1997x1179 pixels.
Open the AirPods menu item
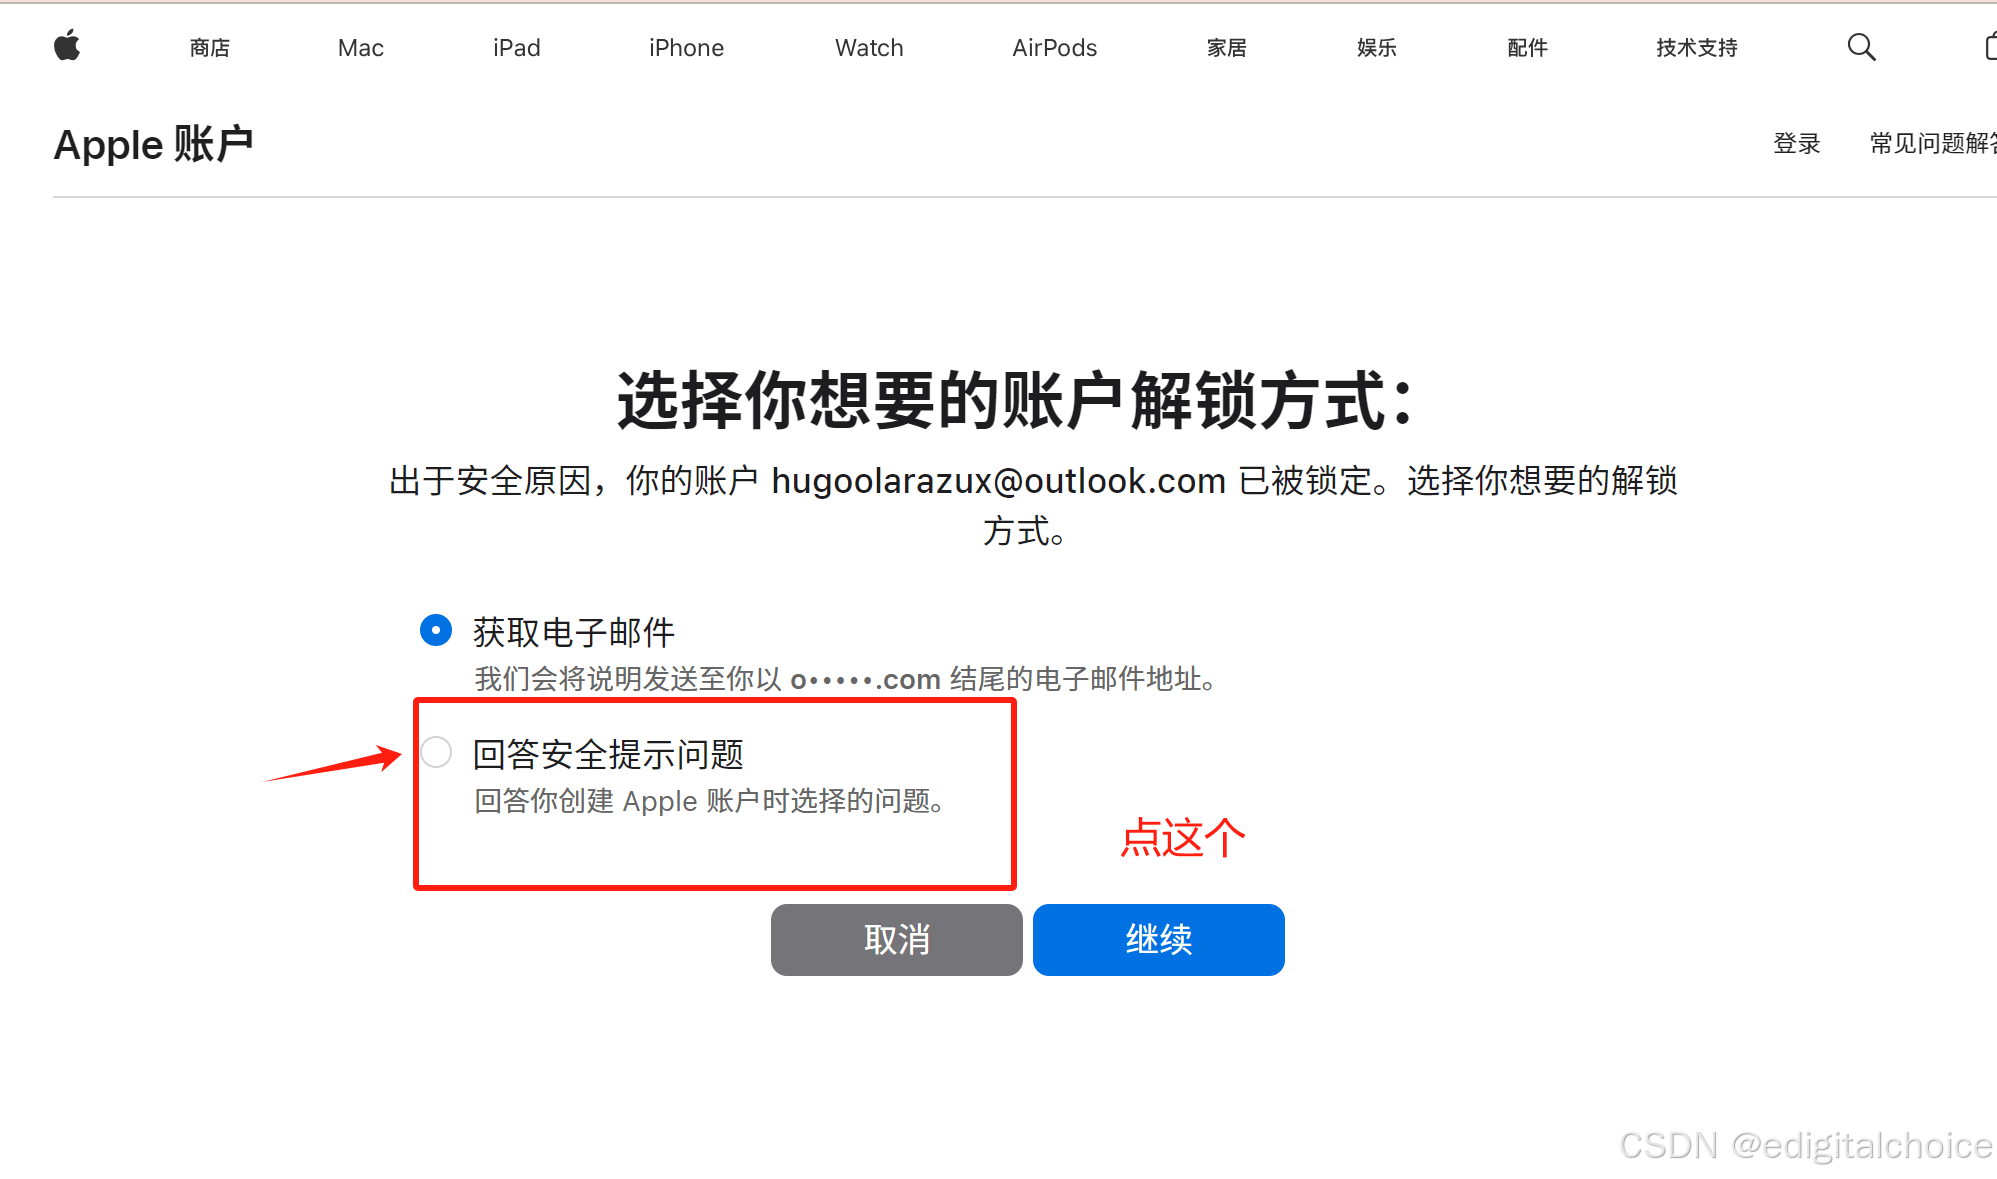[x=1055, y=48]
